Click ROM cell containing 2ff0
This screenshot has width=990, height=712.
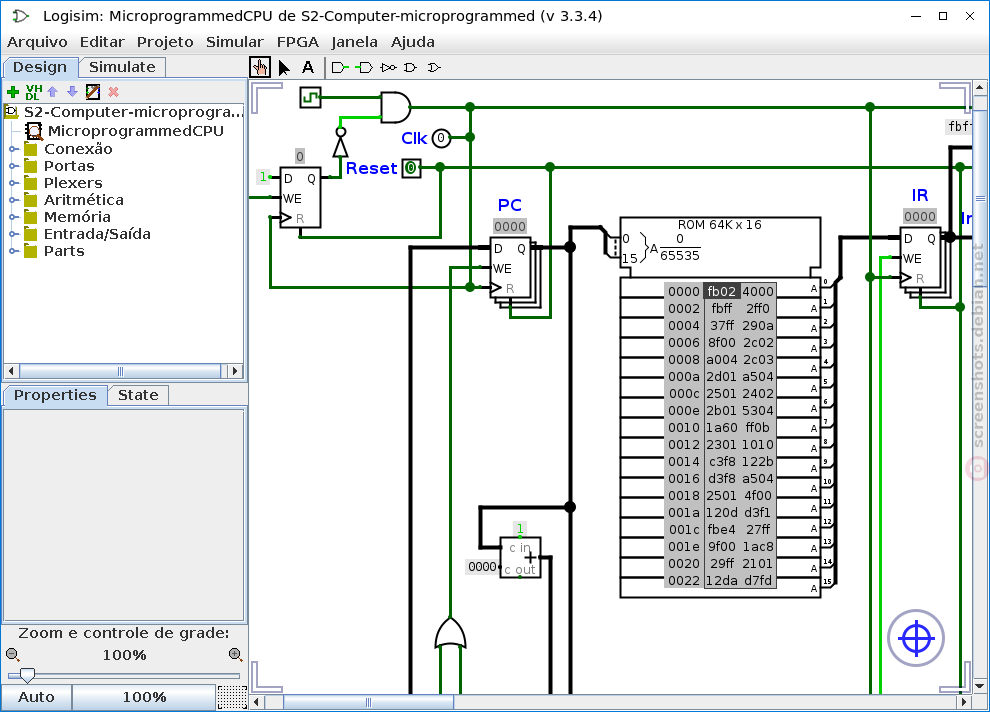click(758, 309)
